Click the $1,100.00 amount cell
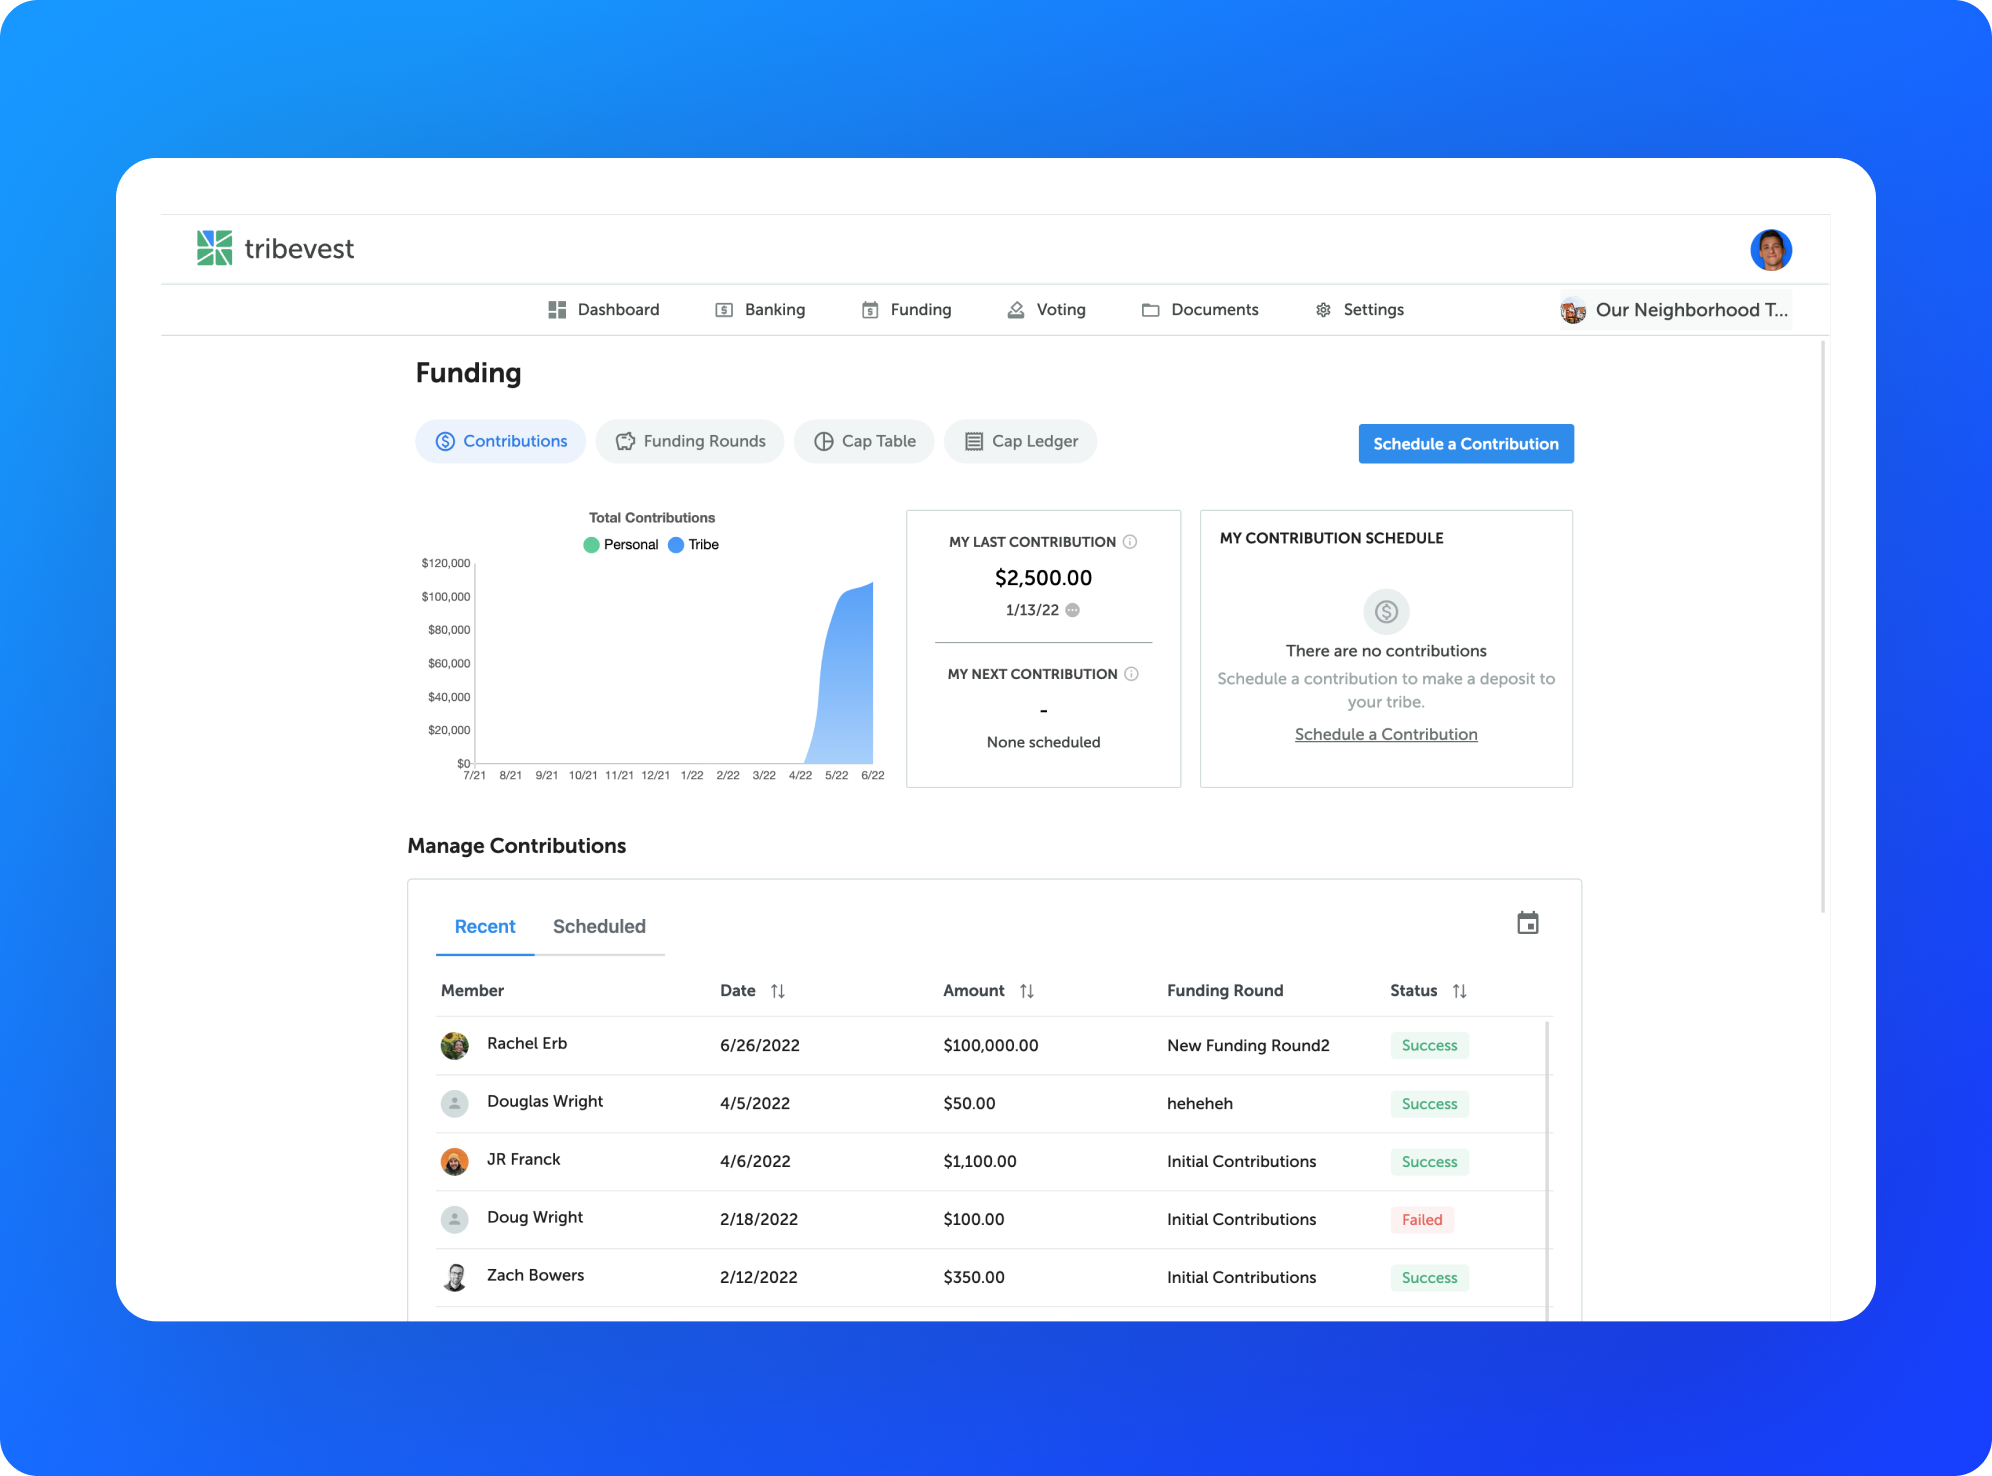 pyautogui.click(x=980, y=1162)
